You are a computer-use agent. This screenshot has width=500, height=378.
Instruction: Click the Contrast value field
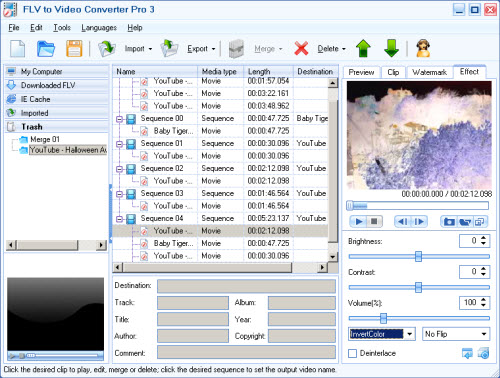pos(469,272)
